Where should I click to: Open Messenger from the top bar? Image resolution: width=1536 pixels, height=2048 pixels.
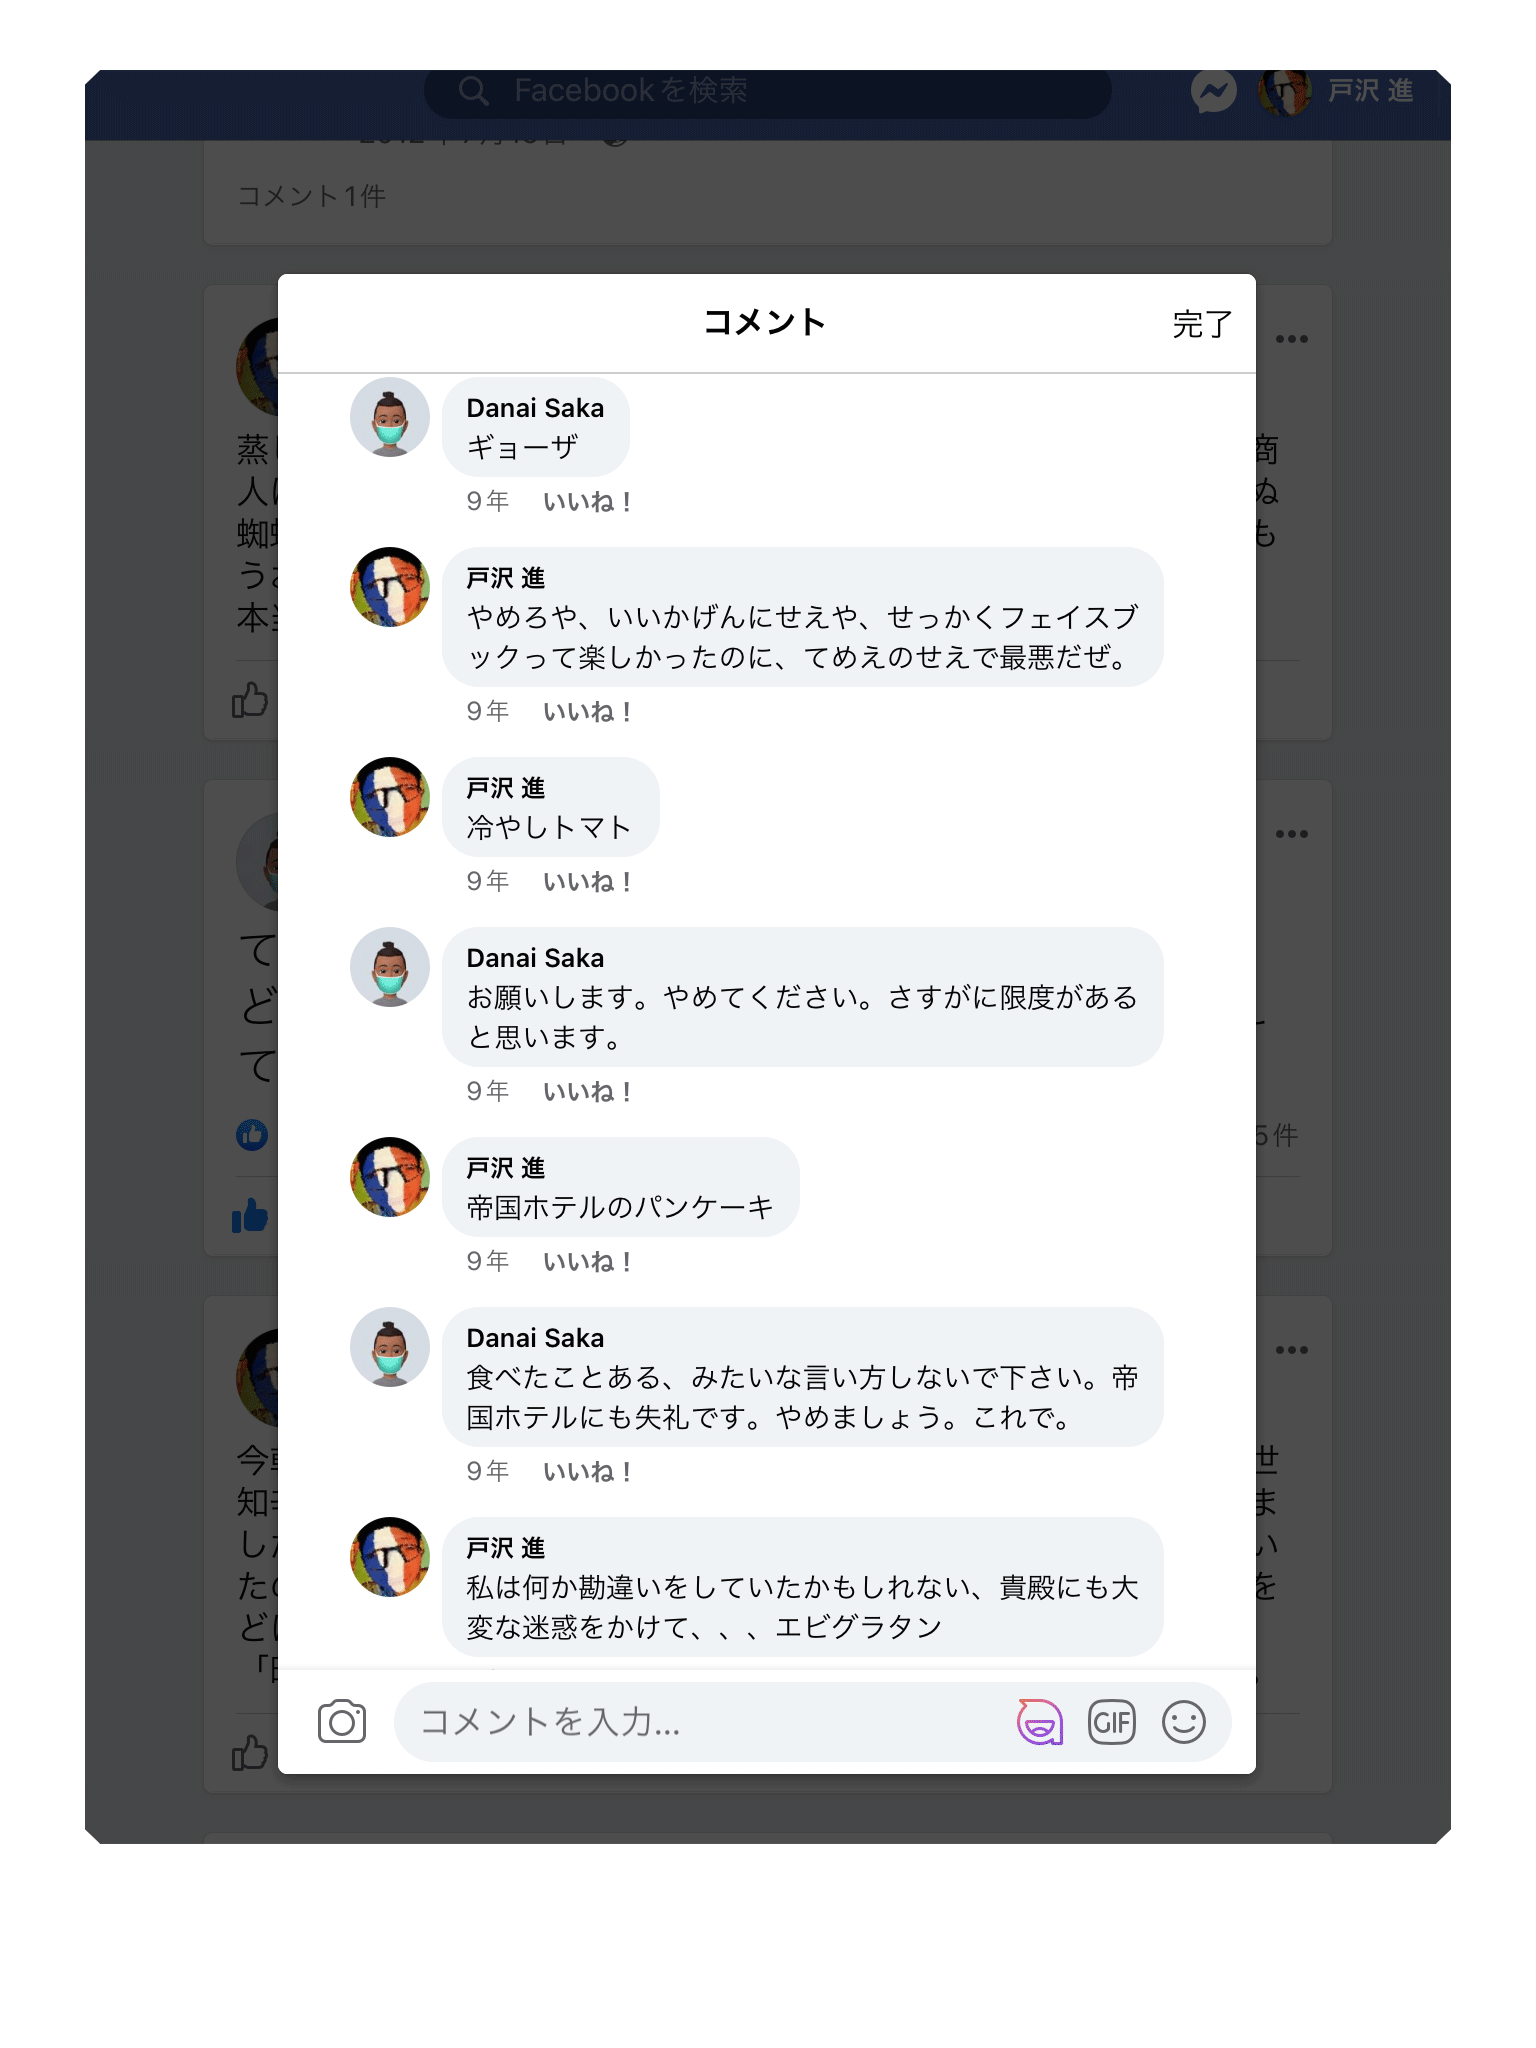(1213, 92)
